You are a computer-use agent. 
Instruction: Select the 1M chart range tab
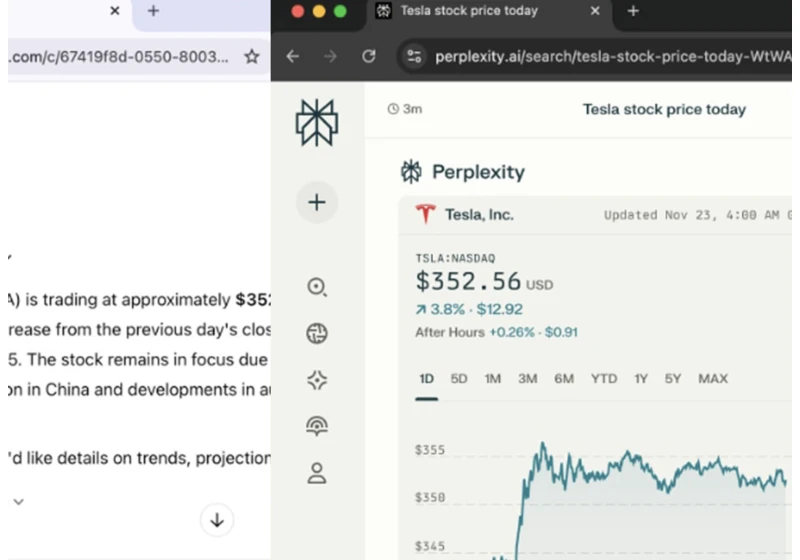(x=492, y=378)
